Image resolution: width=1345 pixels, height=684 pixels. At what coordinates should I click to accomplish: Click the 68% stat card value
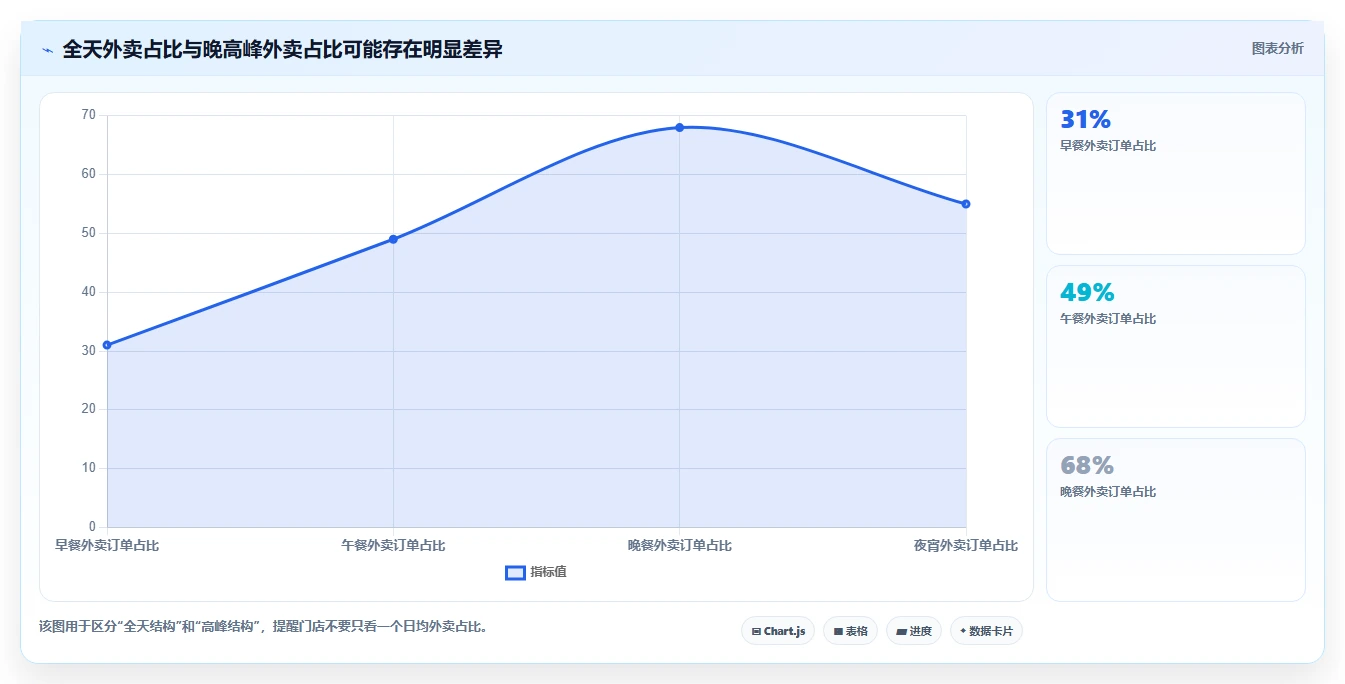[1087, 466]
